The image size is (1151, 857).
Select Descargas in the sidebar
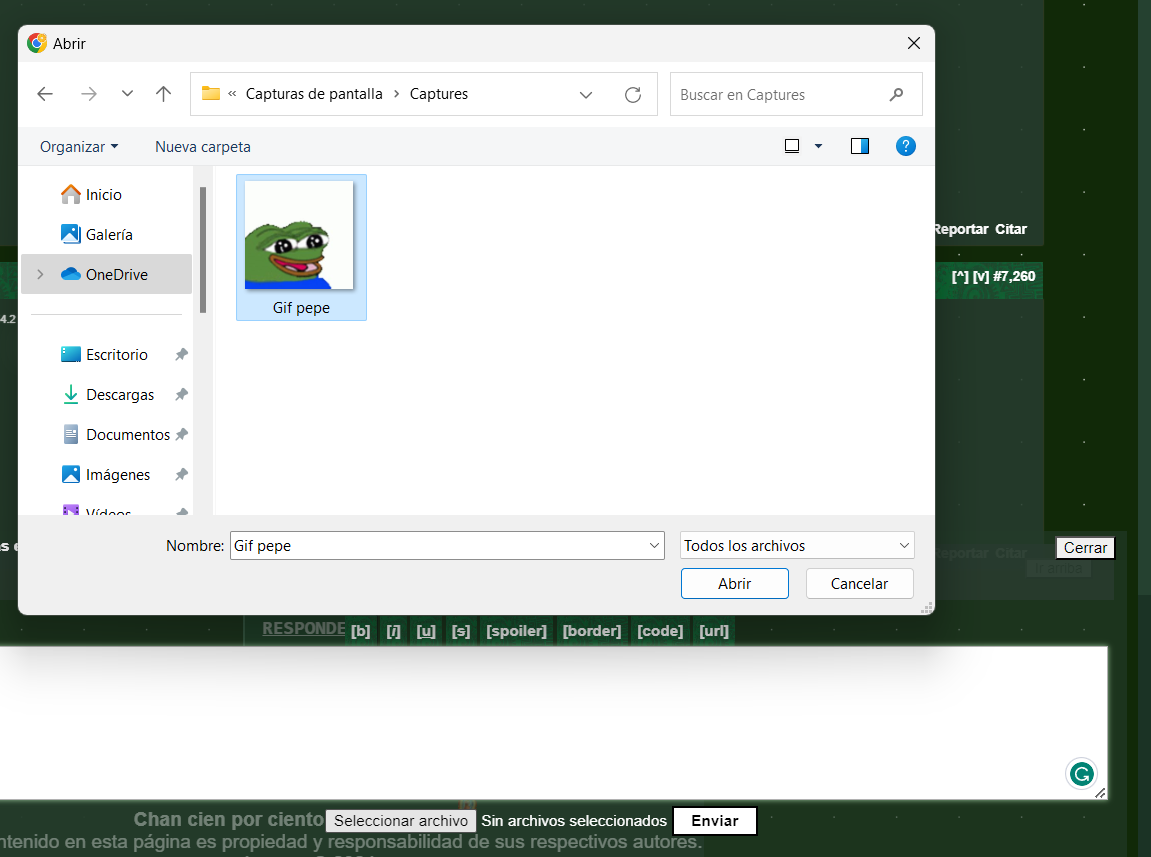(x=120, y=395)
